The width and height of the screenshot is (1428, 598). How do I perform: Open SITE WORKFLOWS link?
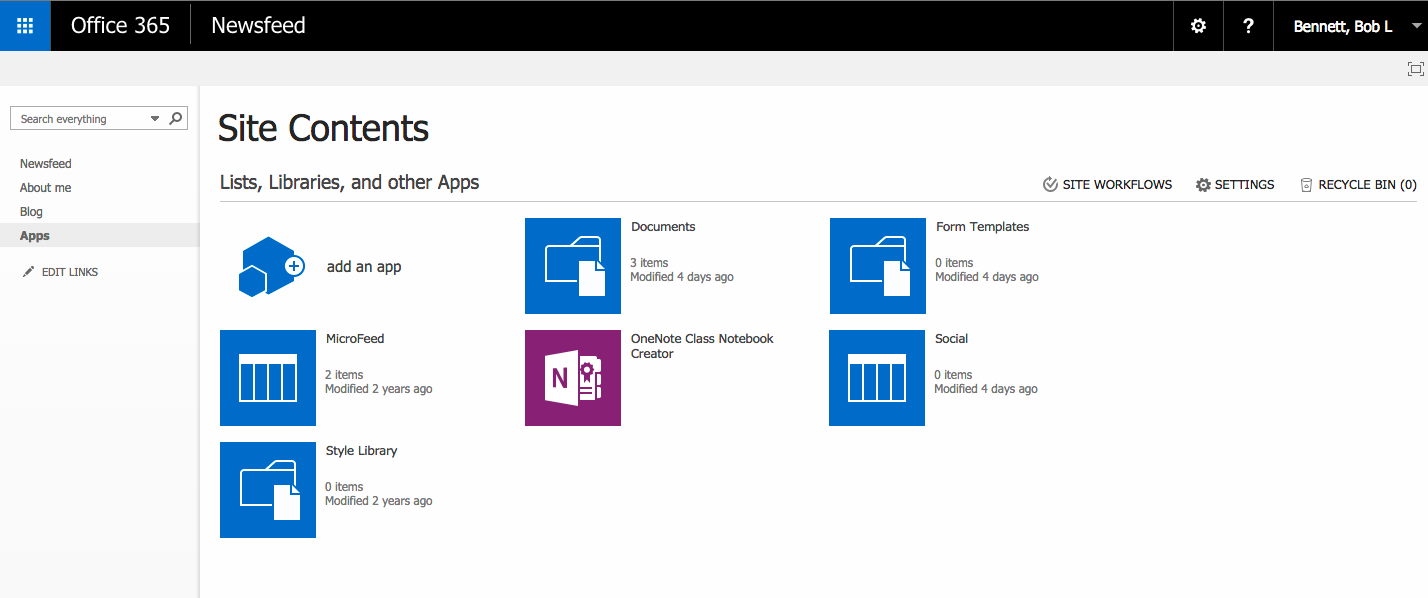[1117, 185]
